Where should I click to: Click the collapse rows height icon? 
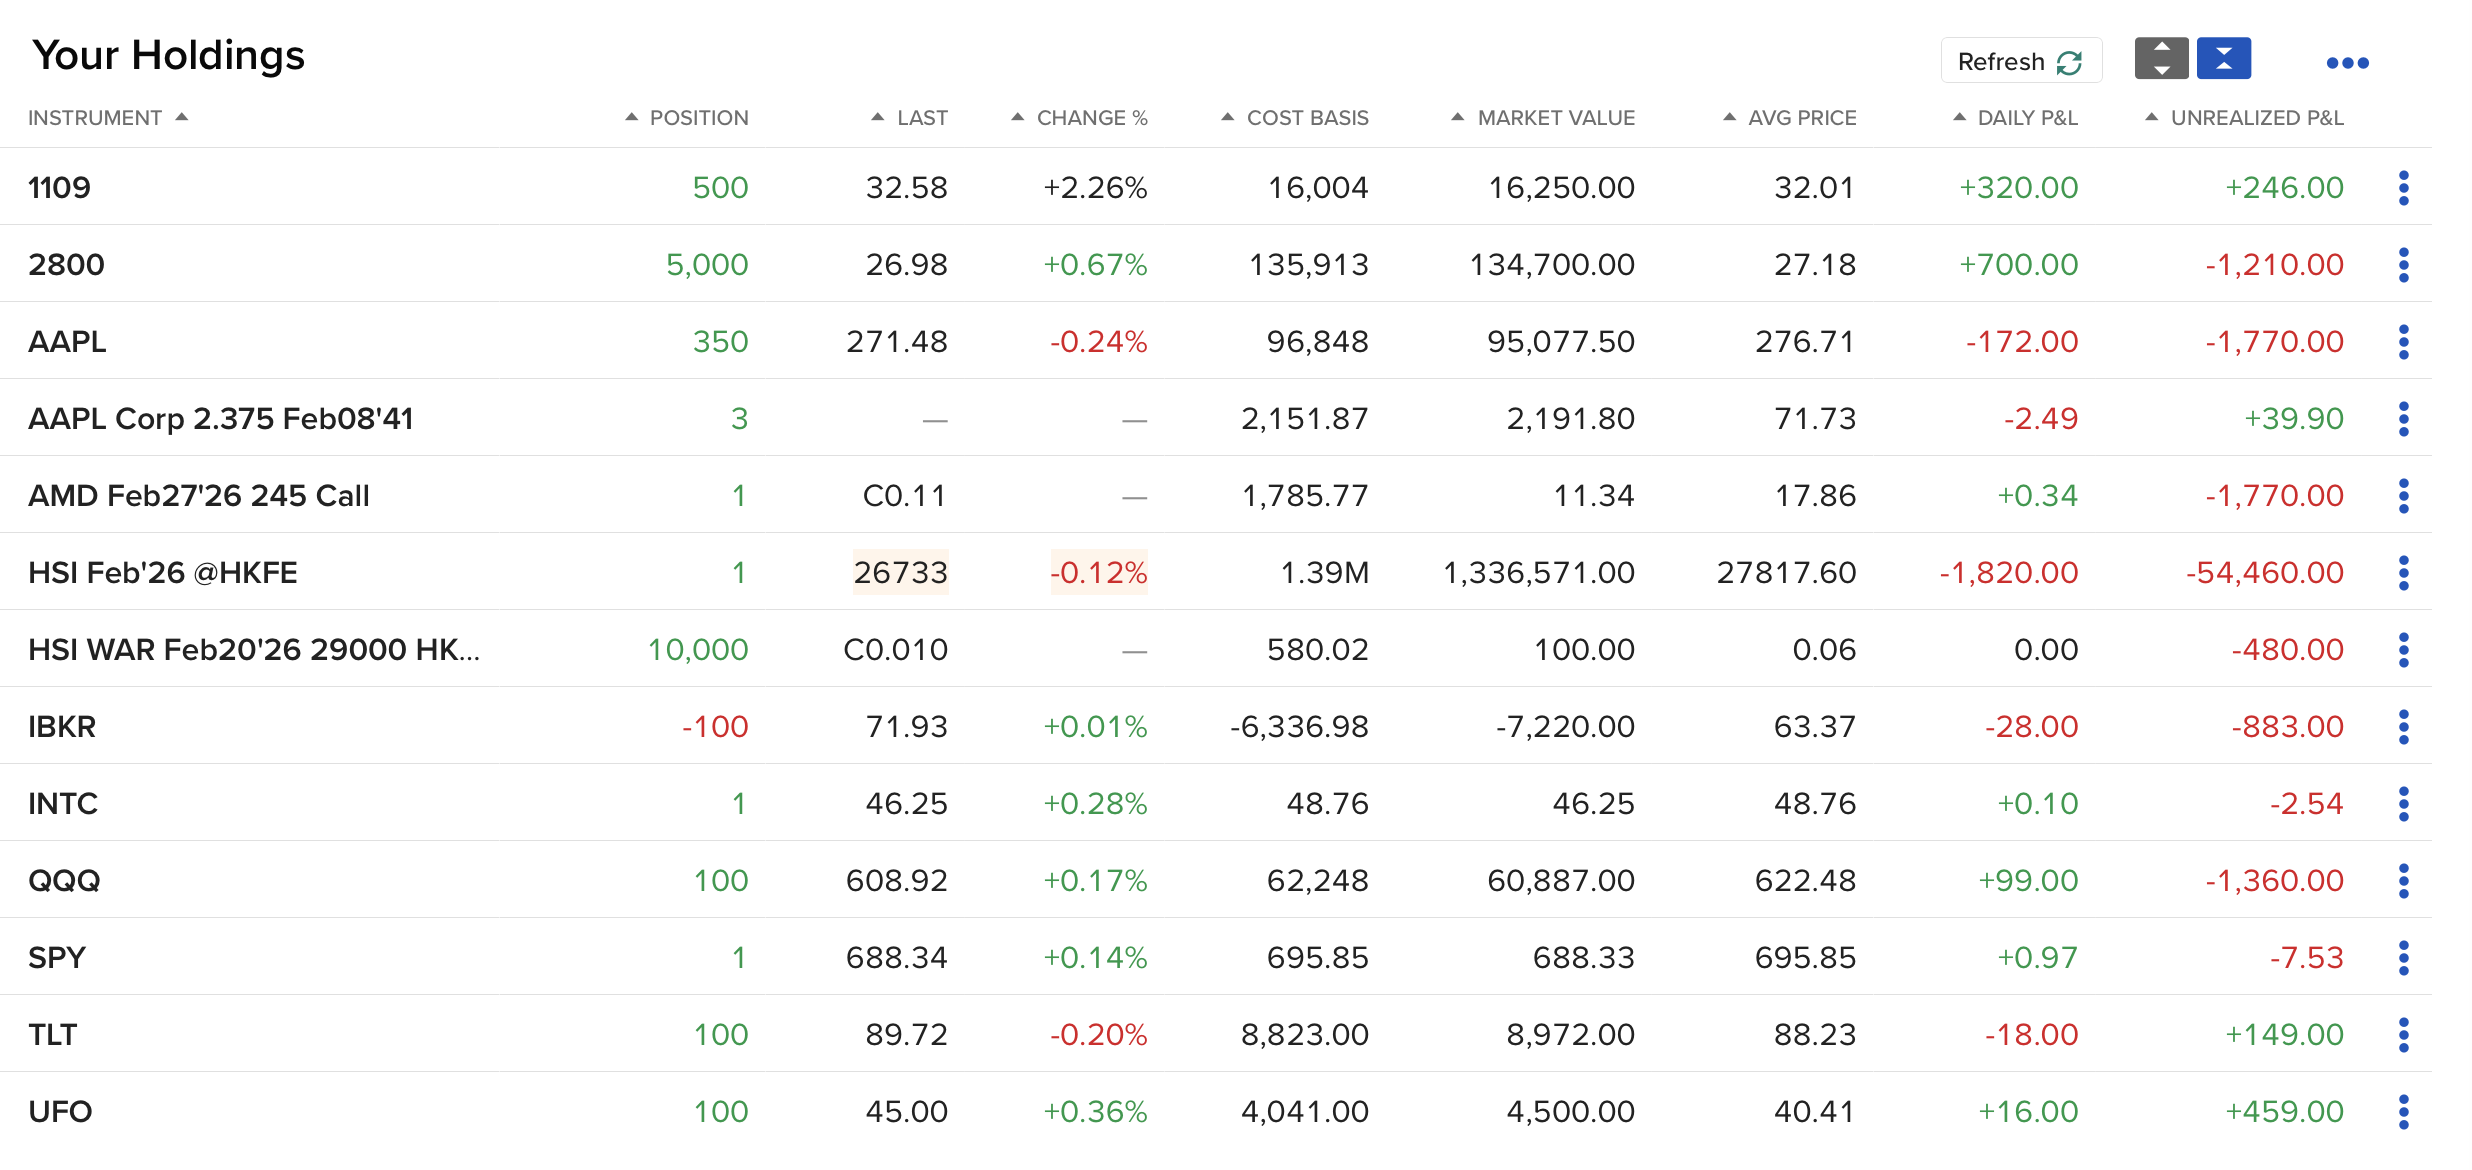tap(2224, 58)
